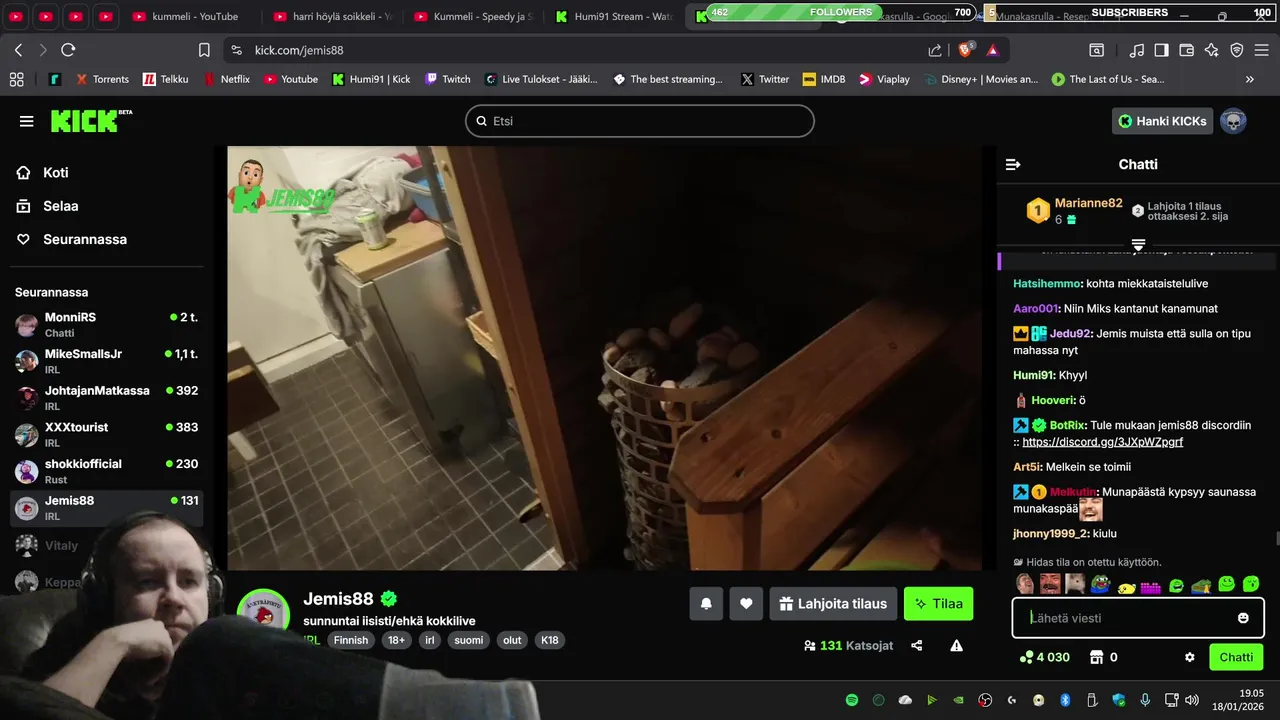Open Seurannassa in the sidebar navigation
Screen dimensions: 1280x720
(71, 239)
